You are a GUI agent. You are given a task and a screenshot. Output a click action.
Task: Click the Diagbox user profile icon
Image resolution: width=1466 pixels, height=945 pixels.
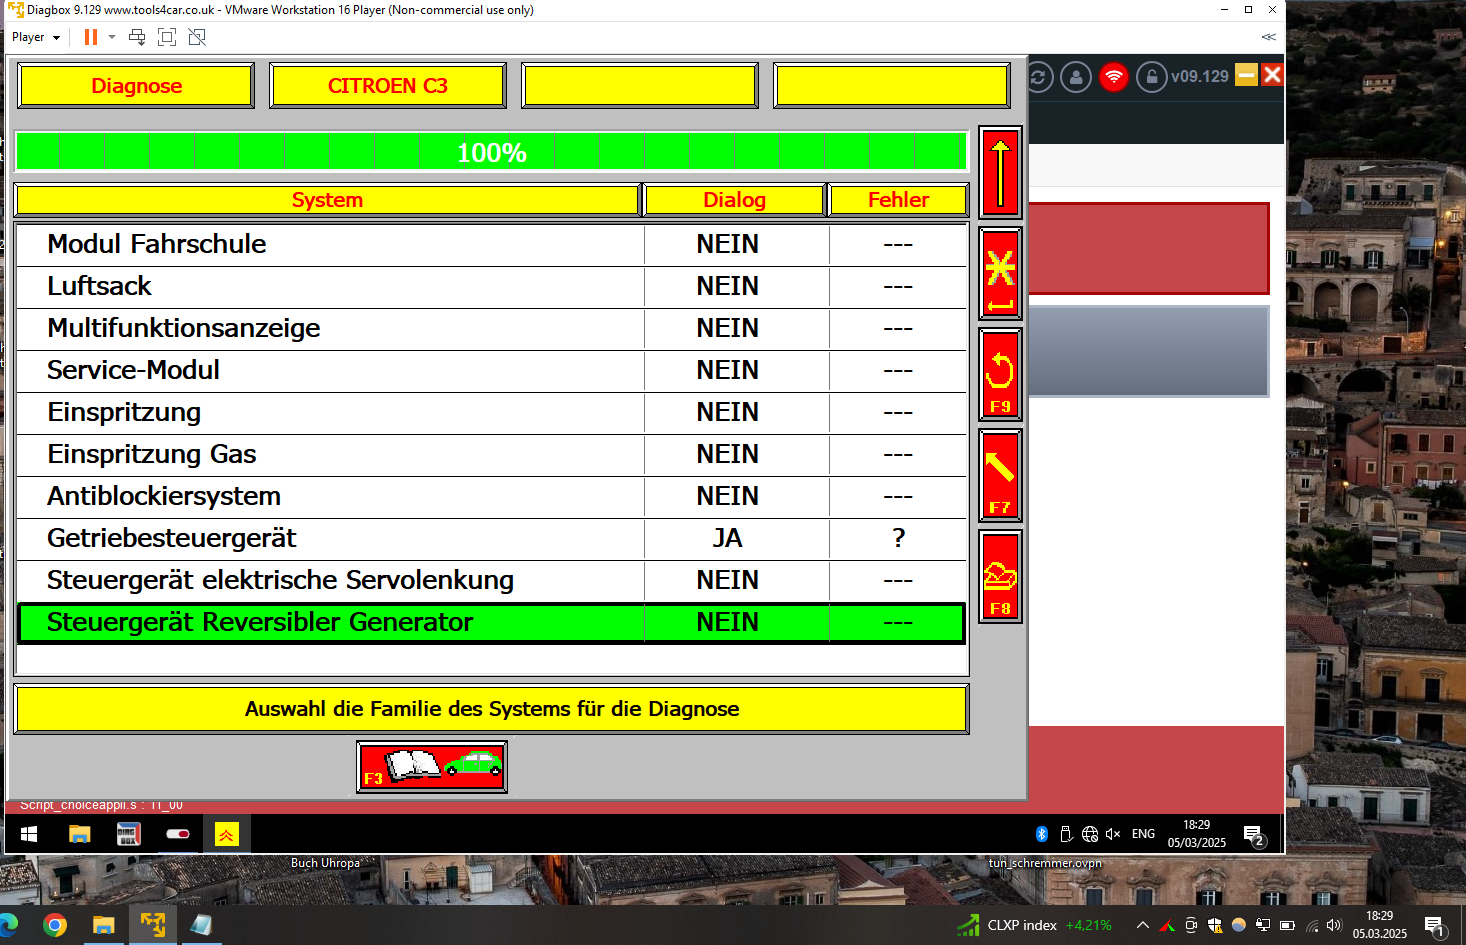(x=1076, y=77)
